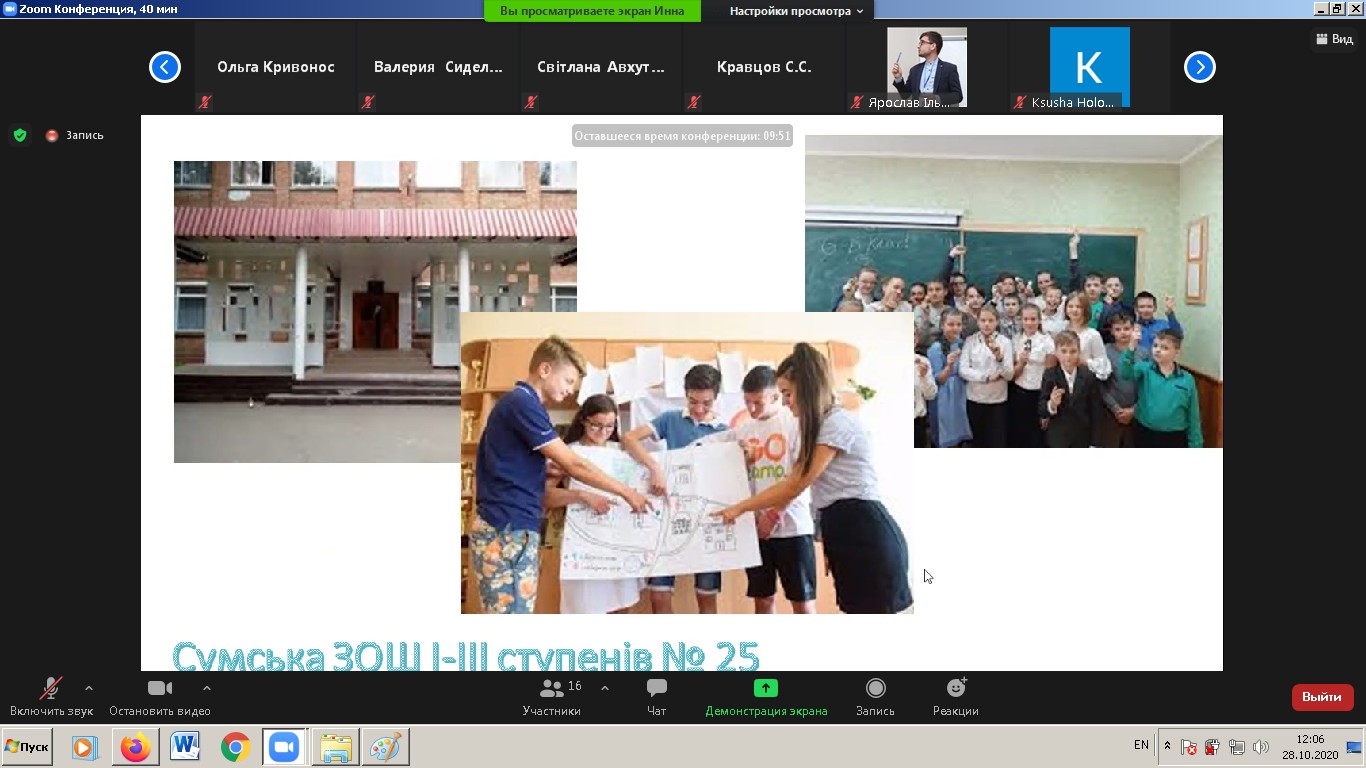Click the Пуск start button
Image resolution: width=1366 pixels, height=768 pixels.
click(x=27, y=747)
